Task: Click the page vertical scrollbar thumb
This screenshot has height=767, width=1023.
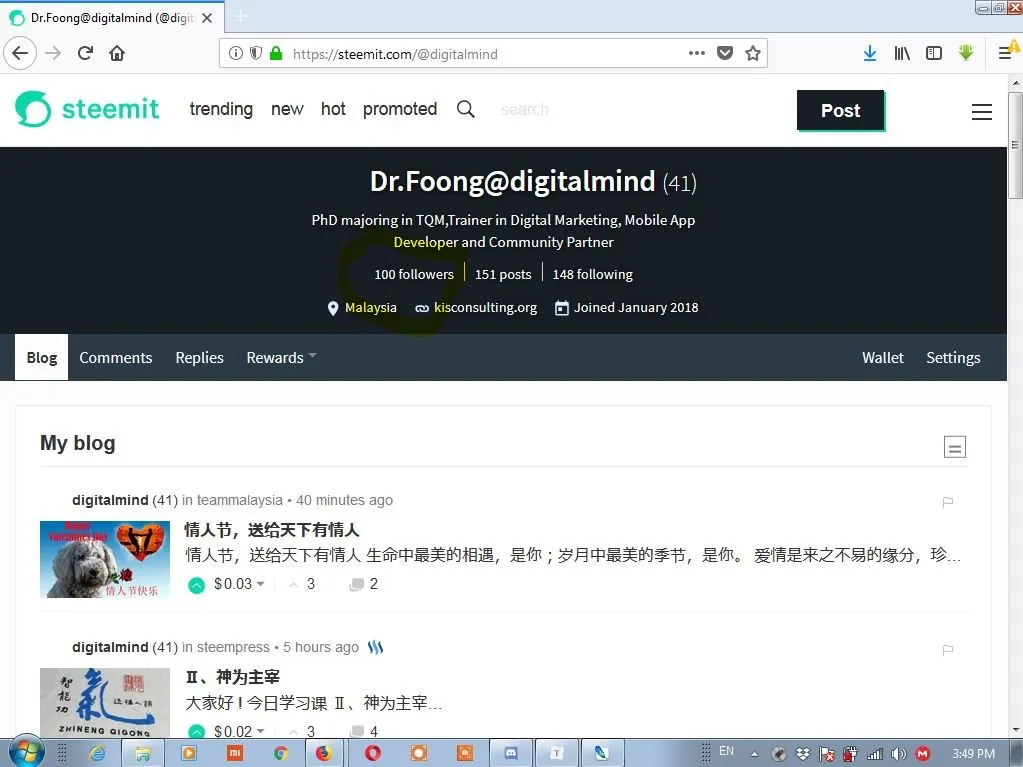Action: pyautogui.click(x=1015, y=145)
